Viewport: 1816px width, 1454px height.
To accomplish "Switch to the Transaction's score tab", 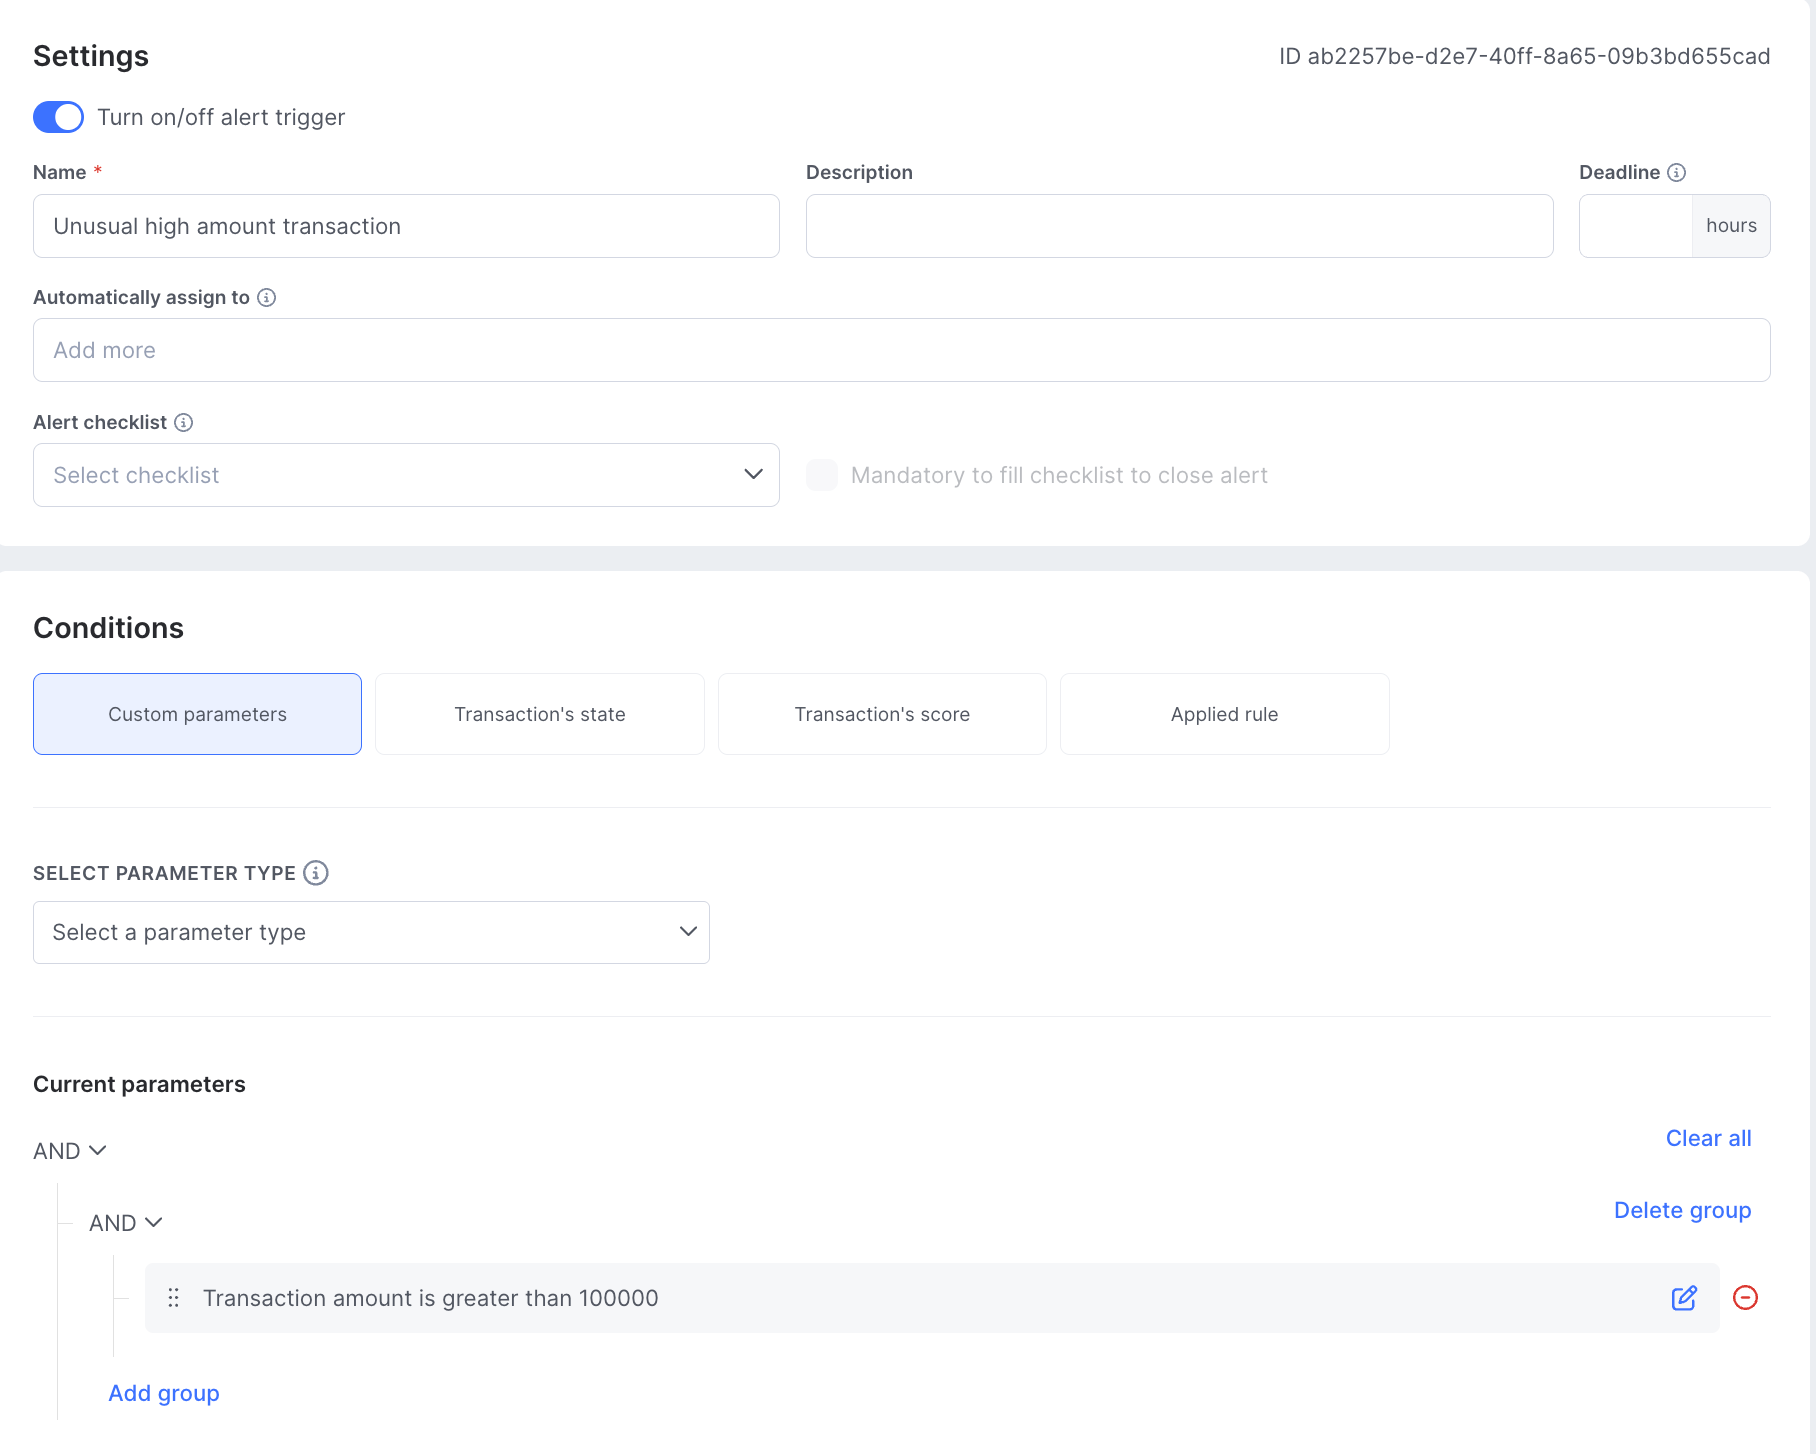I will (882, 714).
